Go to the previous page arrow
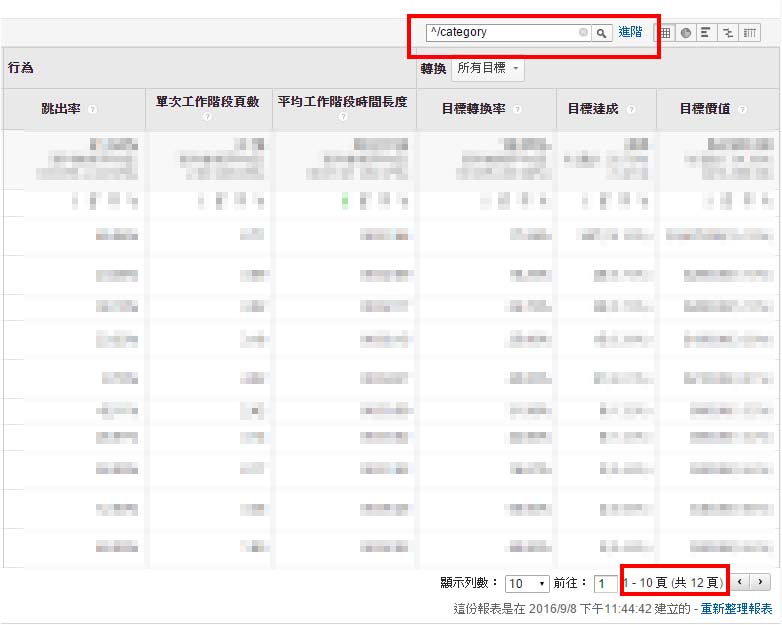This screenshot has height=625, width=782. (740, 582)
